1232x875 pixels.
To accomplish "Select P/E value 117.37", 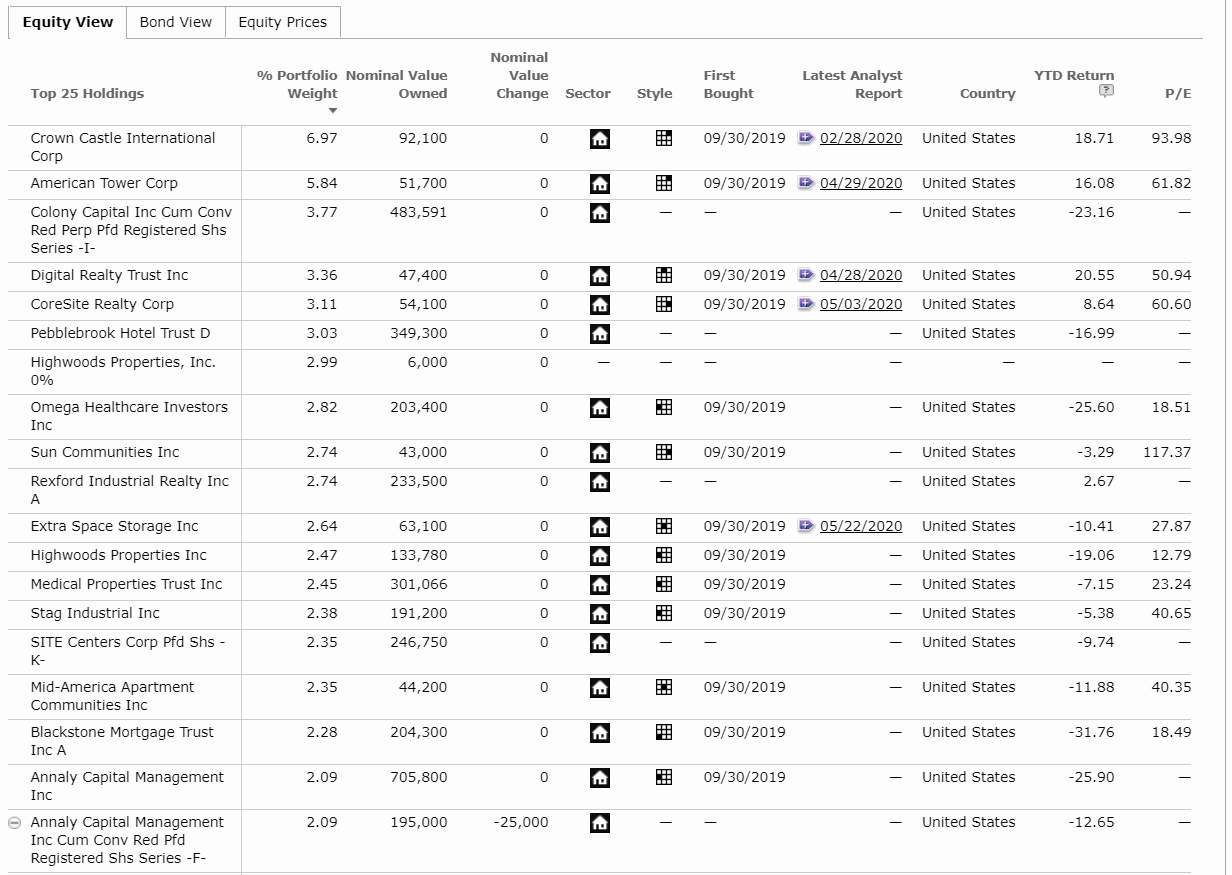I will pos(1167,452).
